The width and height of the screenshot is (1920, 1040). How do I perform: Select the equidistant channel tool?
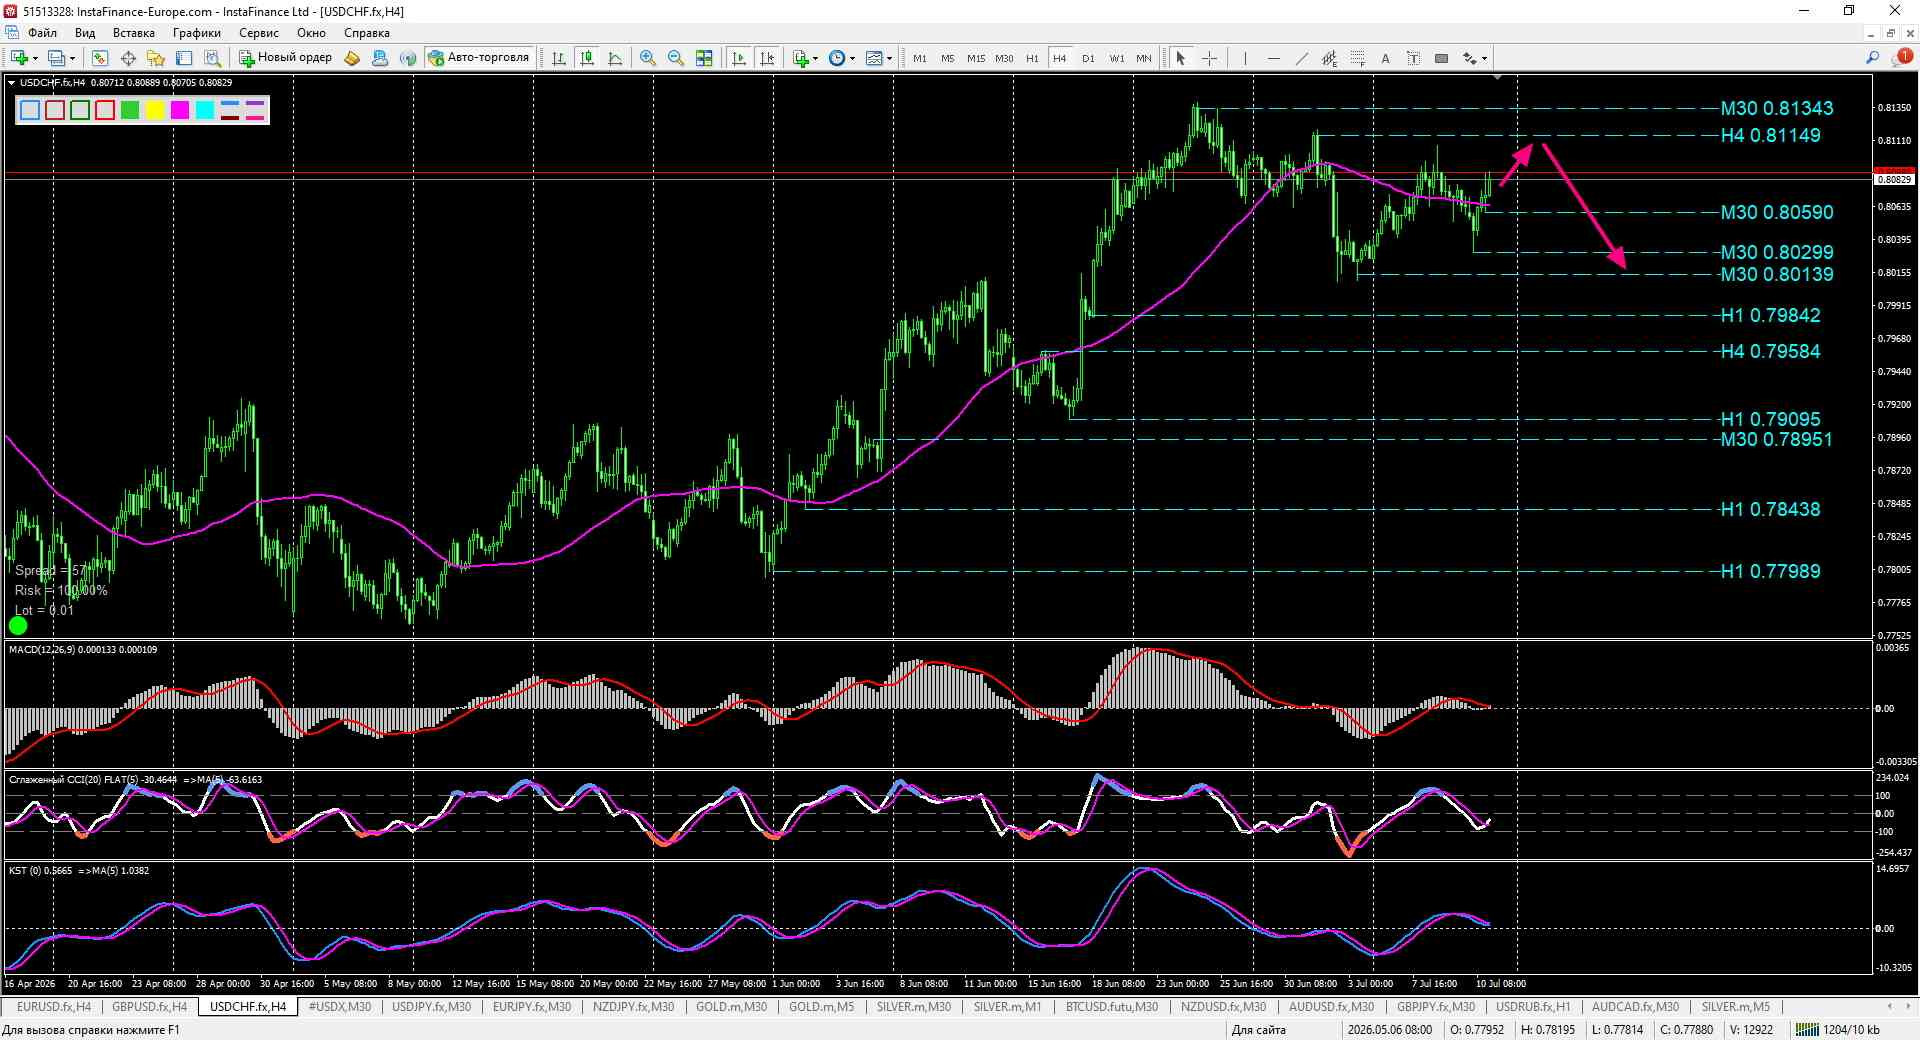tap(1329, 58)
